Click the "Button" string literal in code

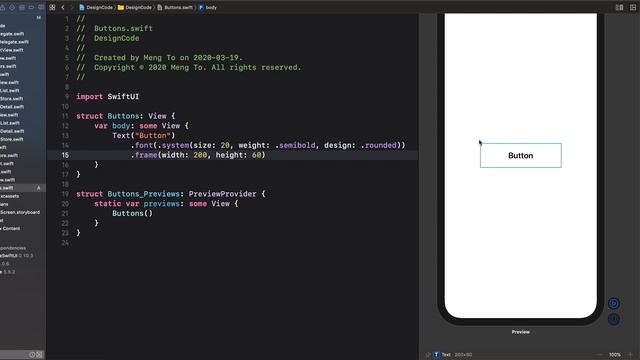click(152, 136)
